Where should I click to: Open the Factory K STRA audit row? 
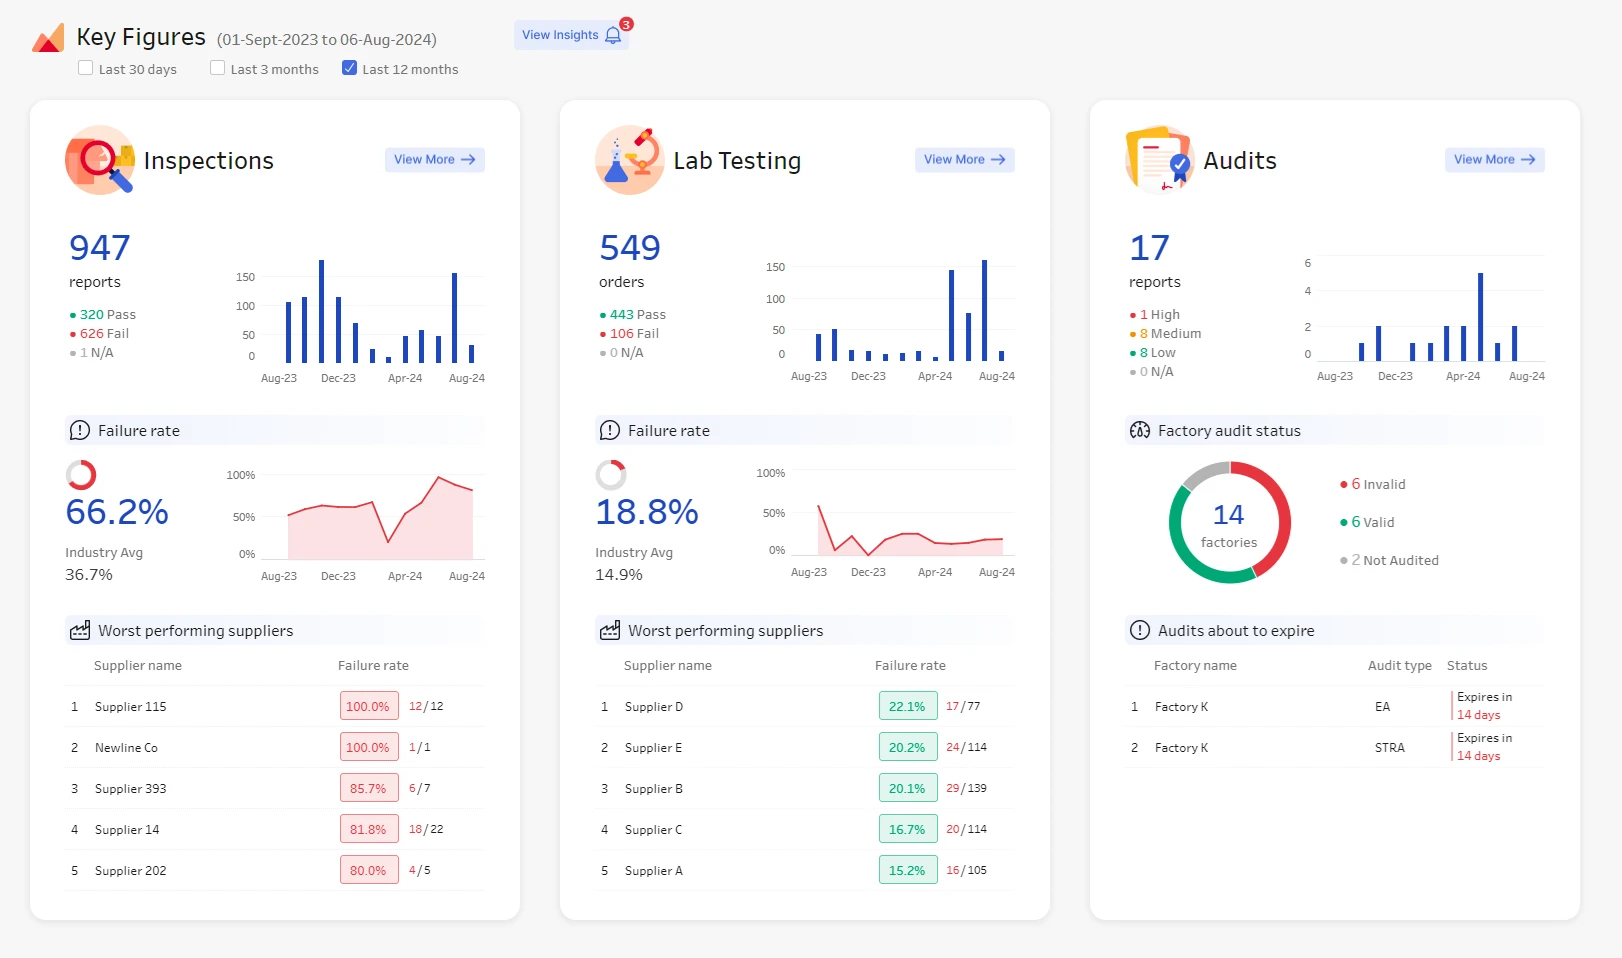(1335, 748)
